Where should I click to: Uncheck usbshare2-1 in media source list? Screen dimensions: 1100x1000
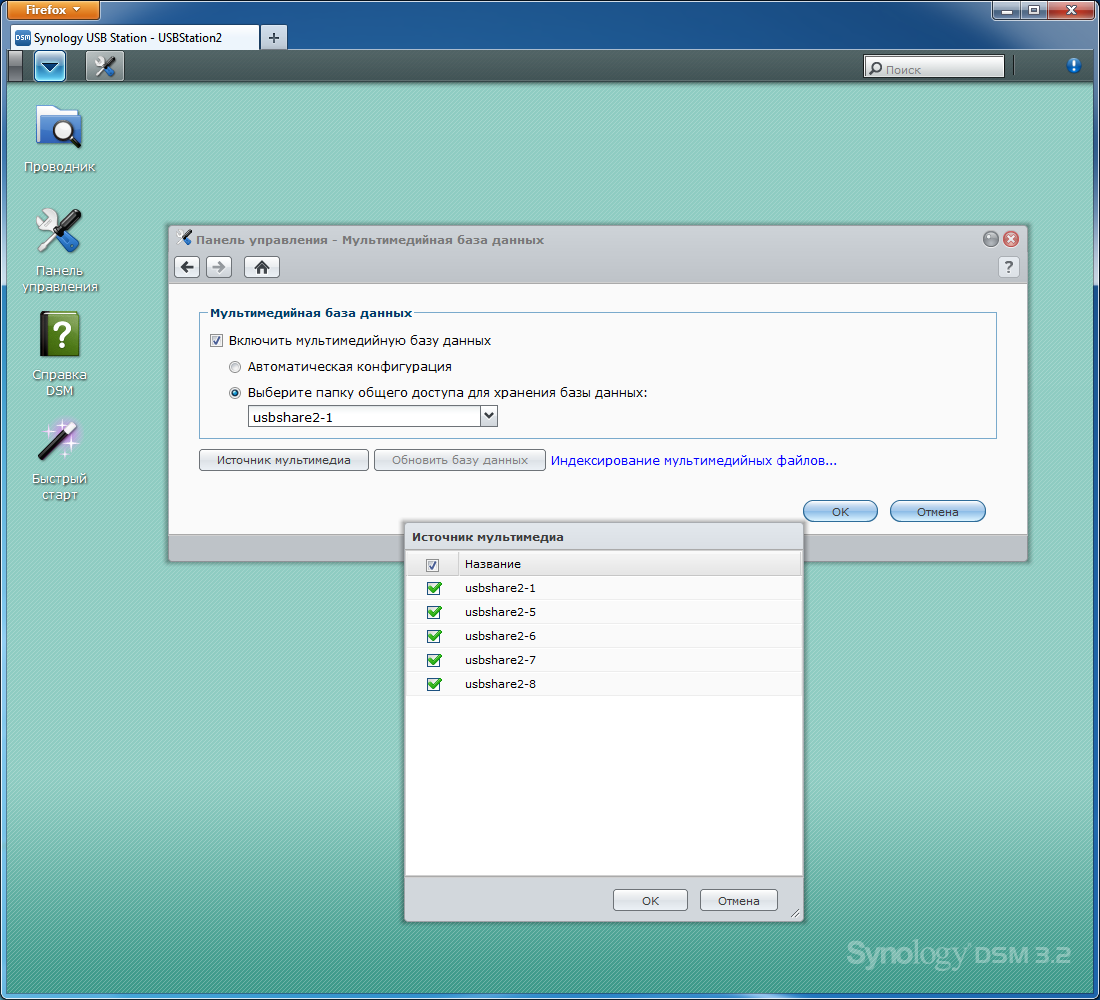(434, 588)
